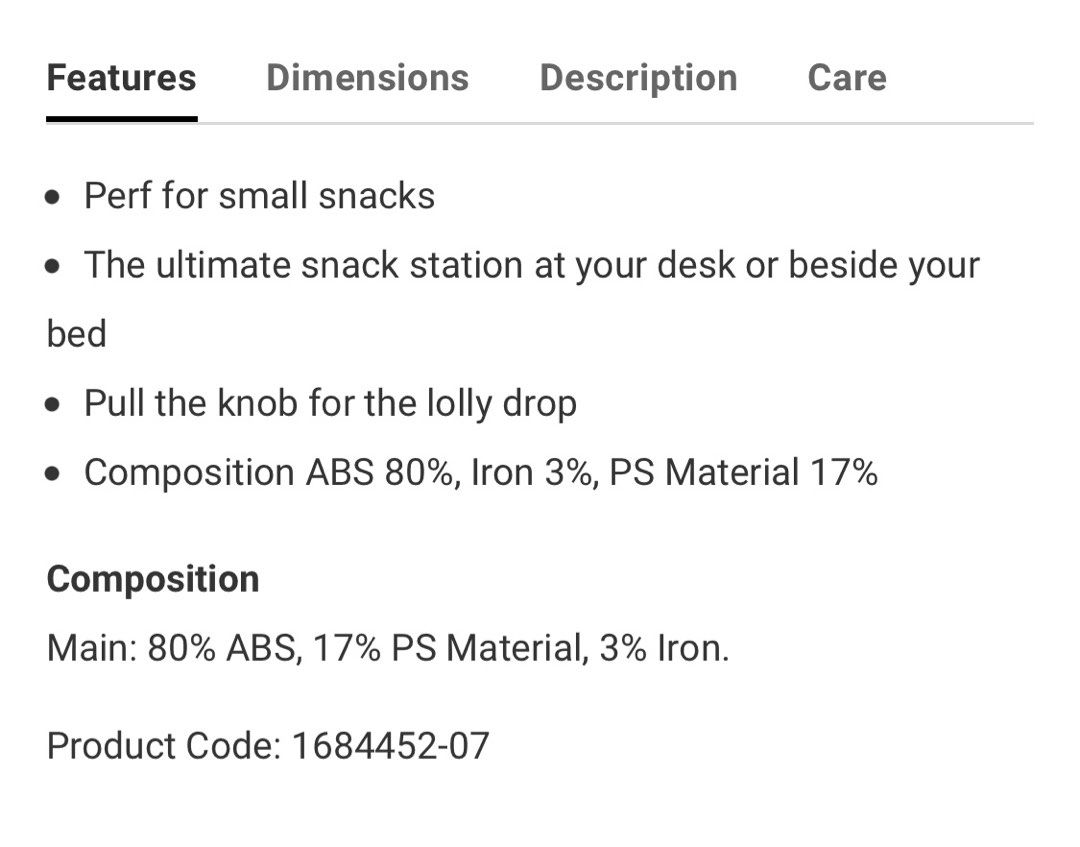Click the black underline below Features
This screenshot has width=1080, height=847.
tap(121, 118)
